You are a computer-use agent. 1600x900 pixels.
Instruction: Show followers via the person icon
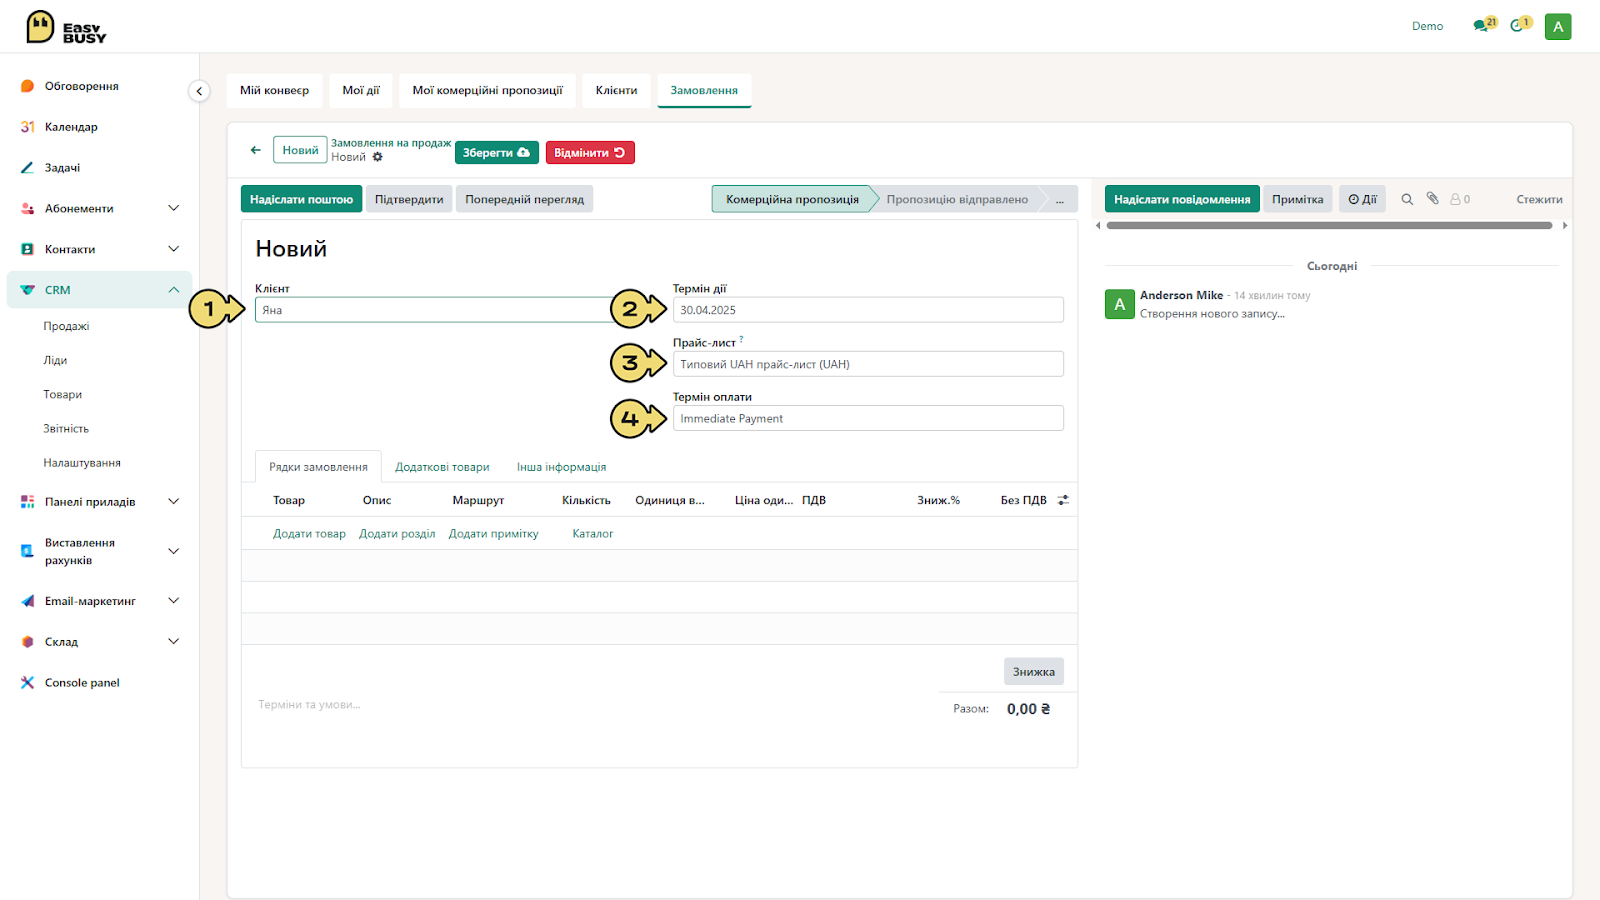[1460, 199]
